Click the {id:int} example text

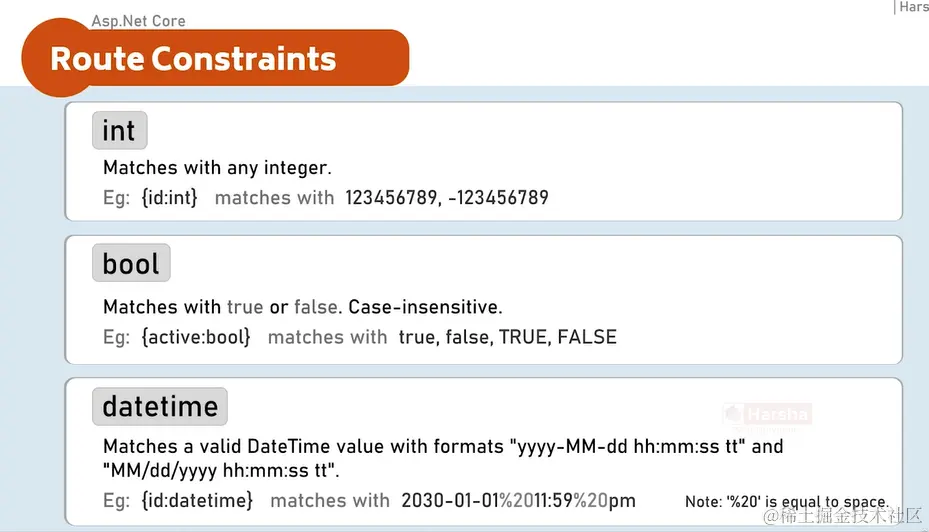169,197
